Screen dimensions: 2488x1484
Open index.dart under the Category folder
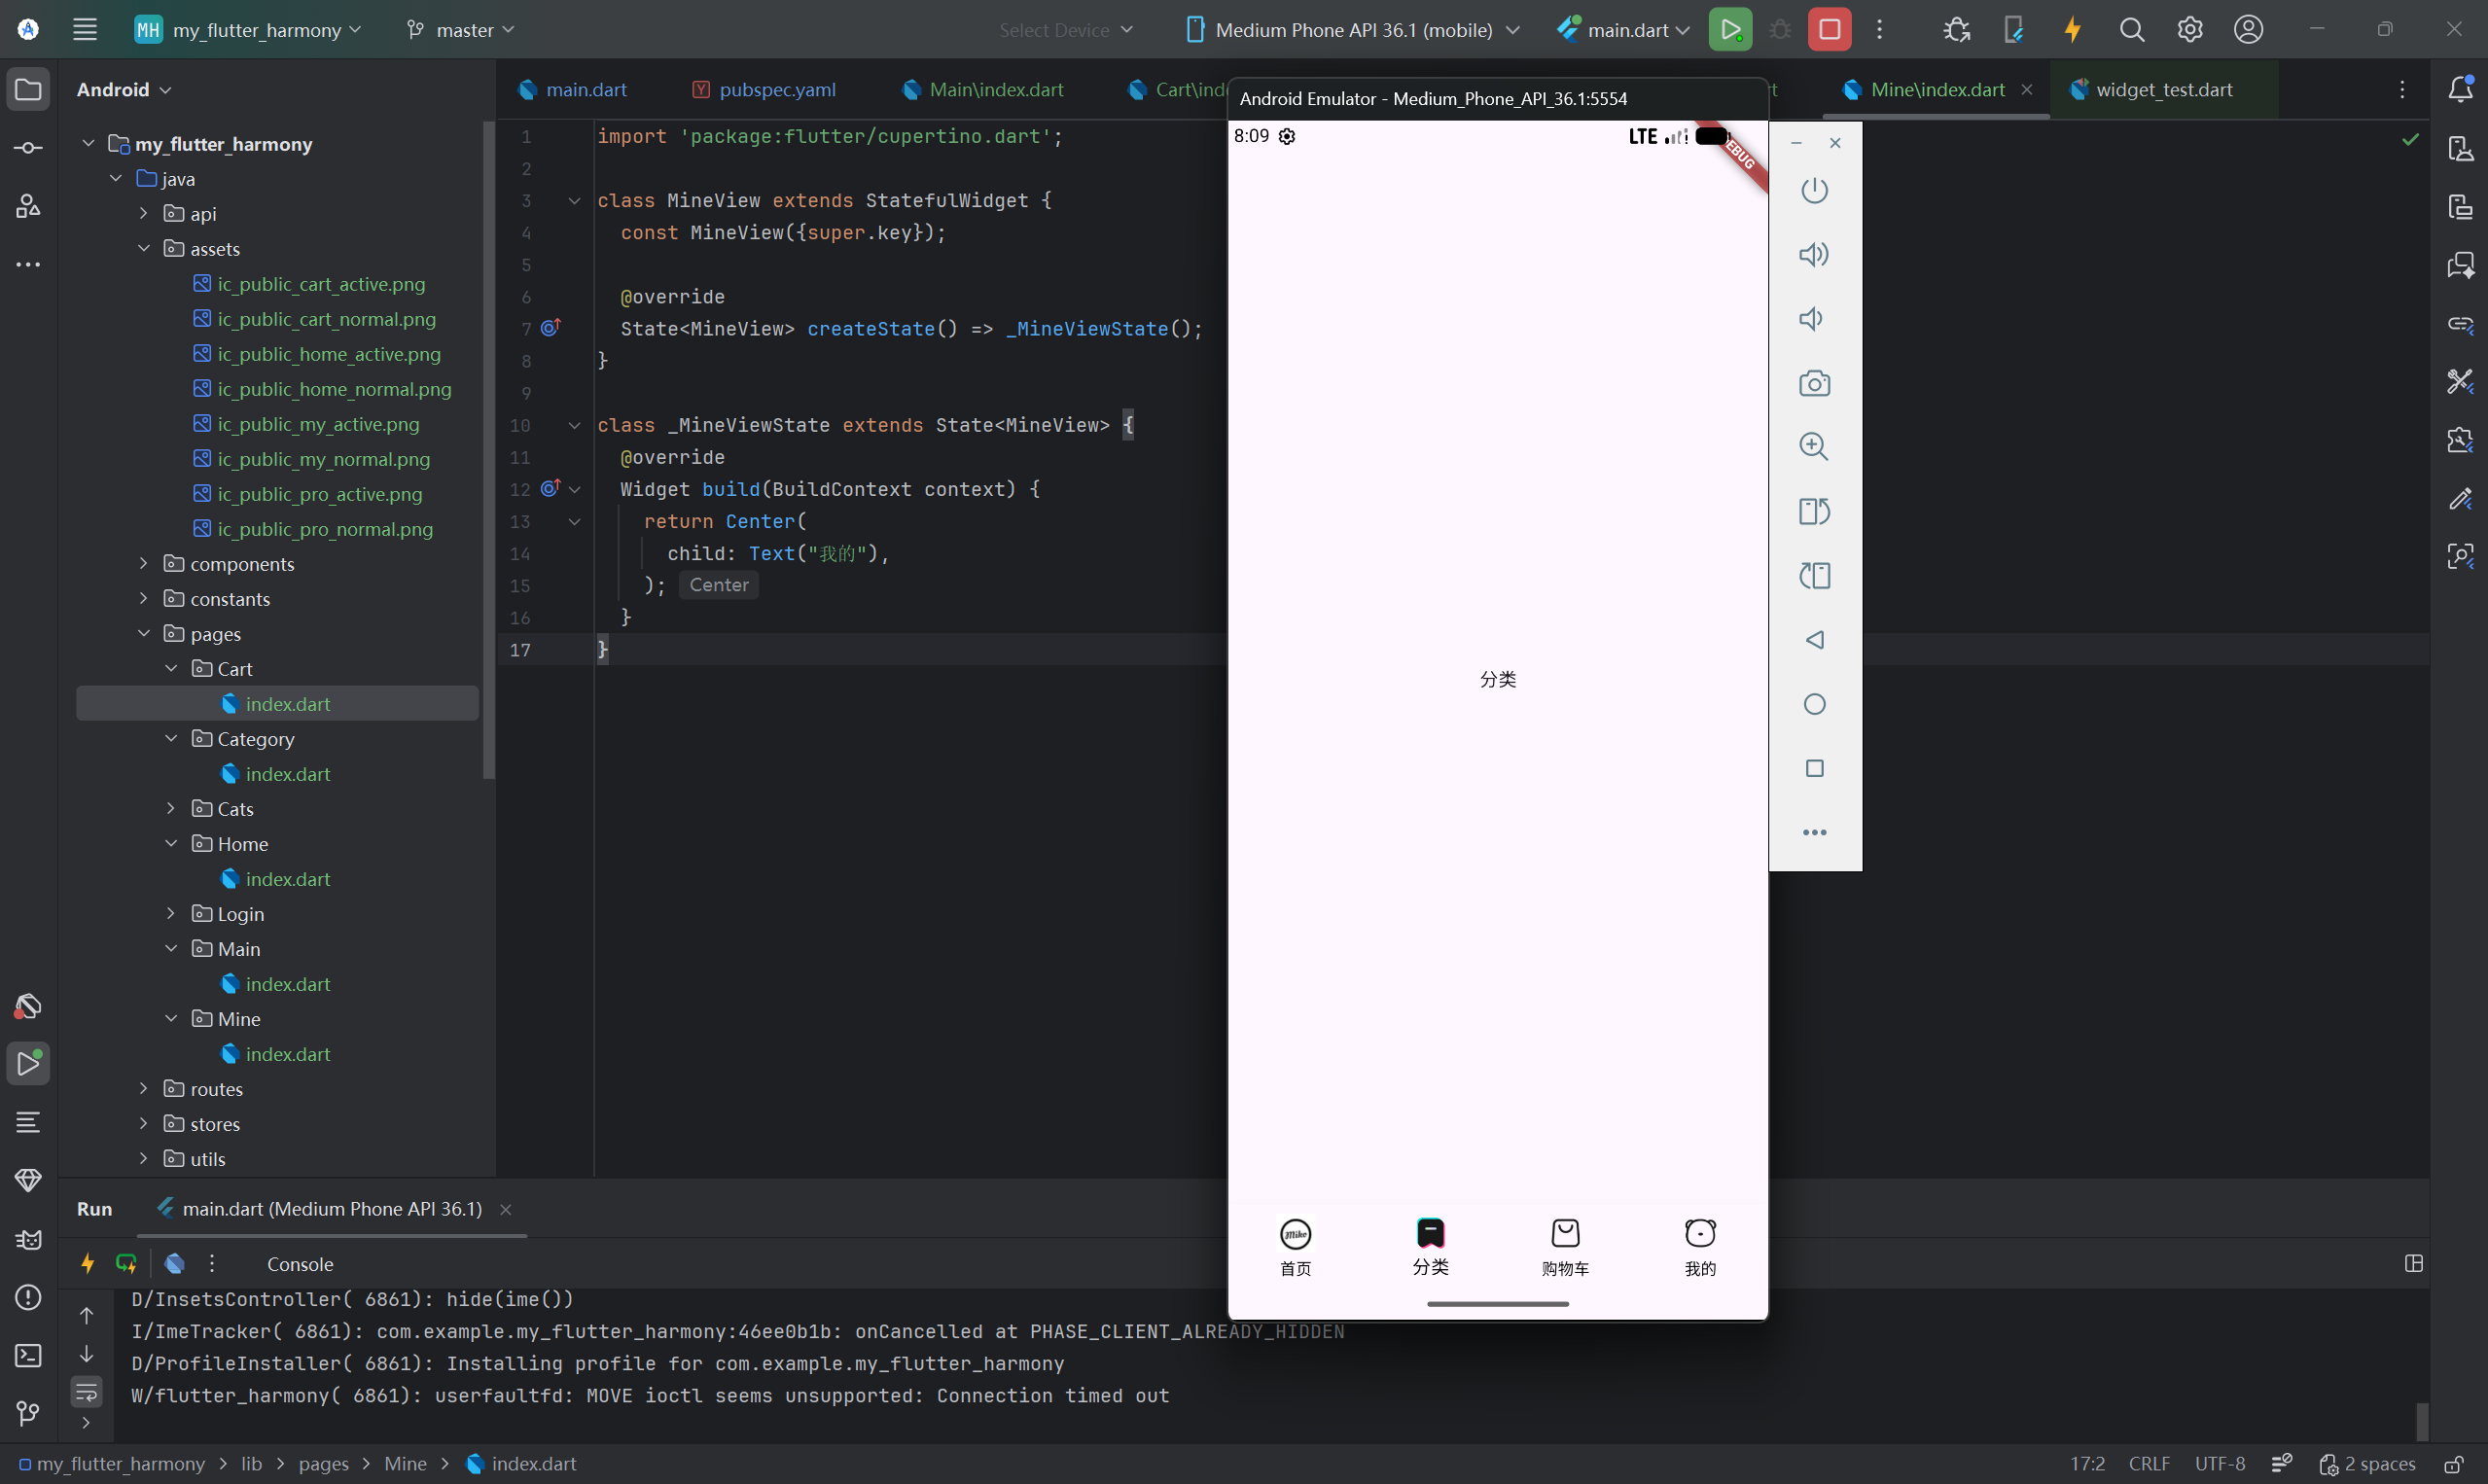[287, 774]
